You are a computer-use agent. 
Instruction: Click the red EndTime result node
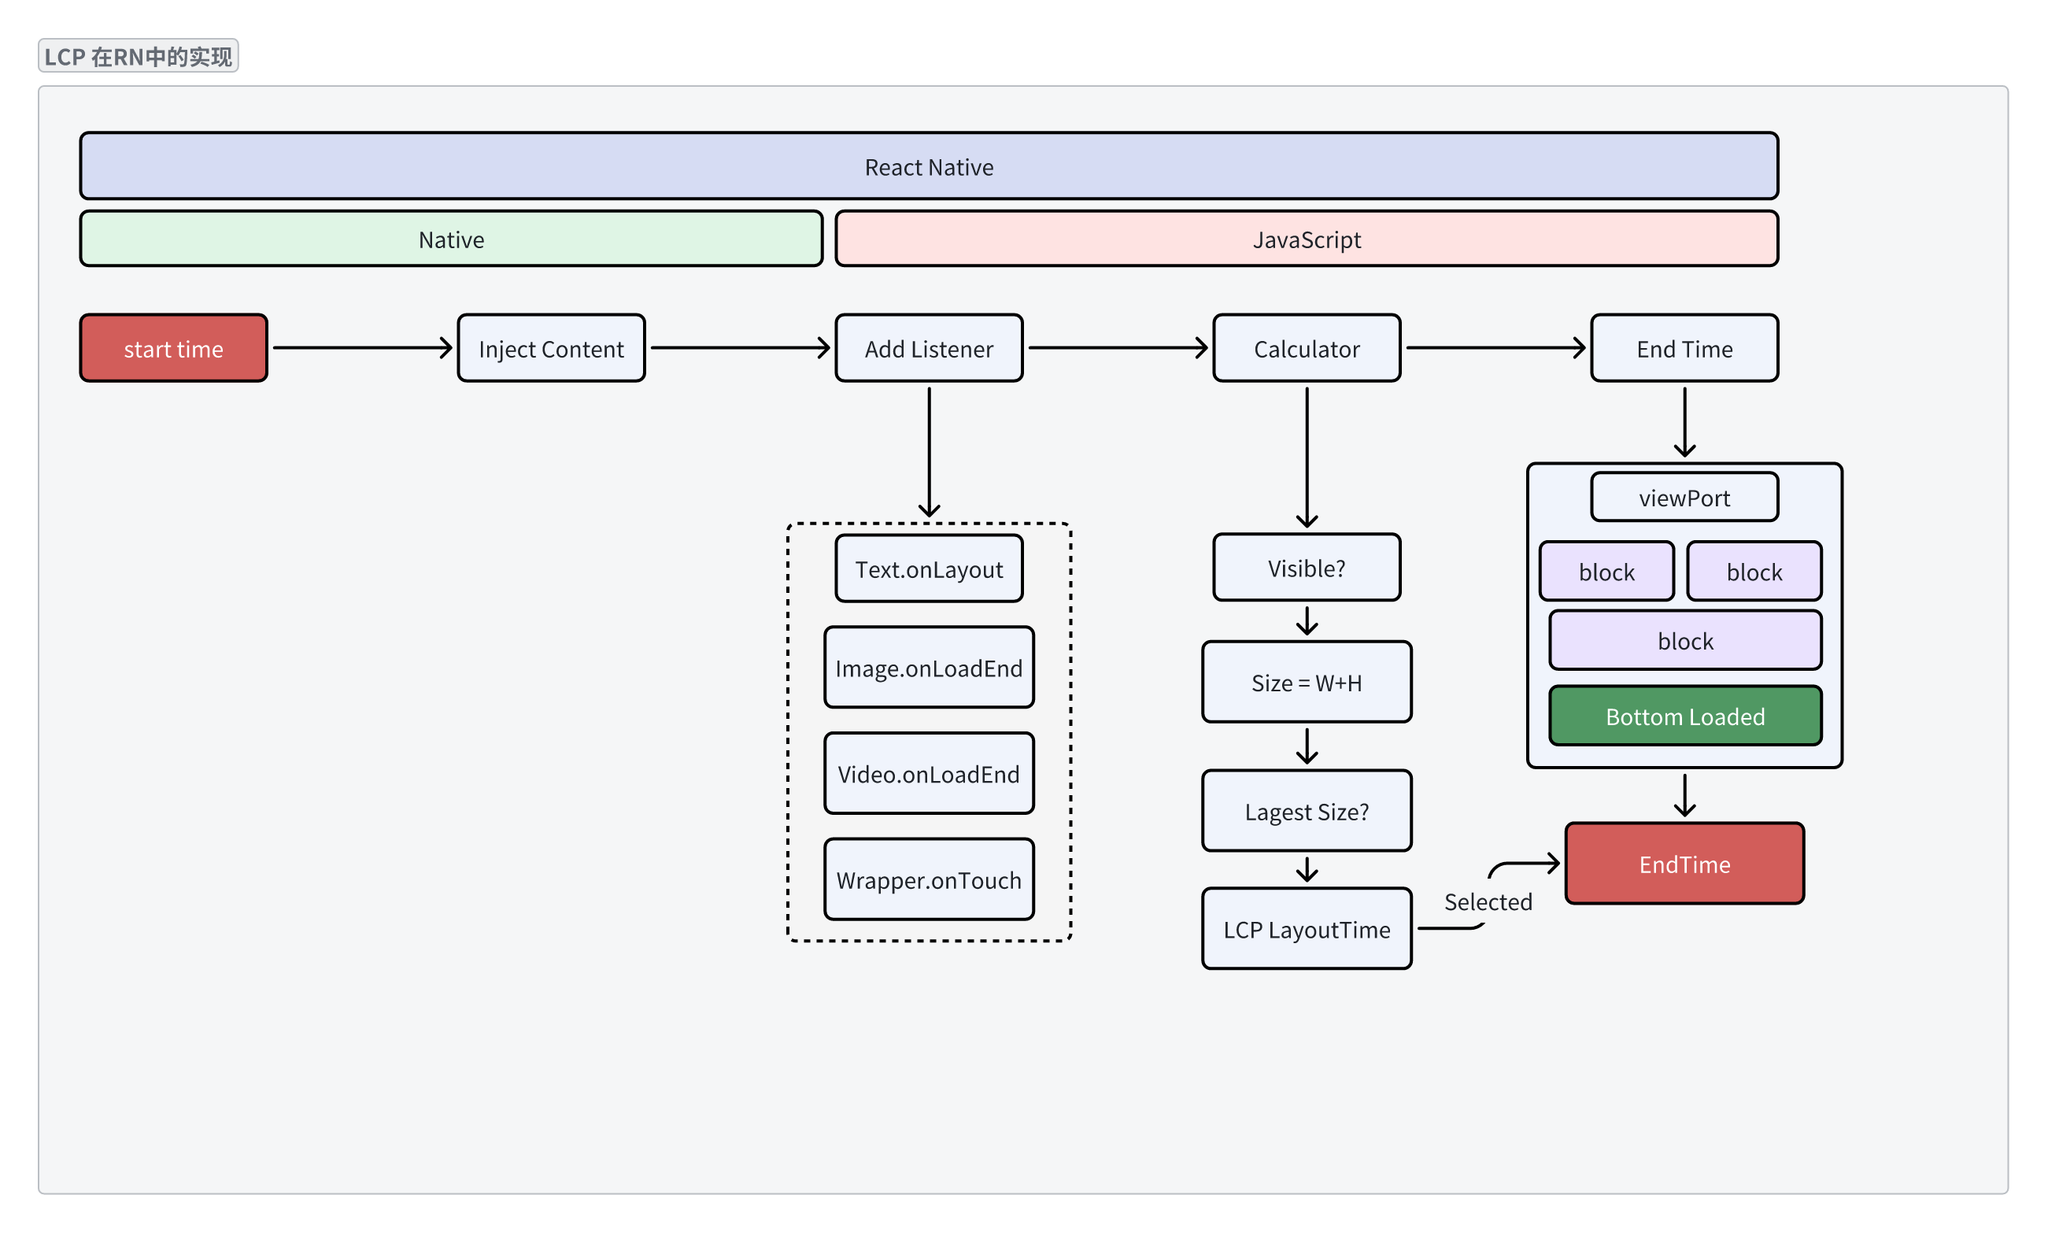pos(1685,864)
